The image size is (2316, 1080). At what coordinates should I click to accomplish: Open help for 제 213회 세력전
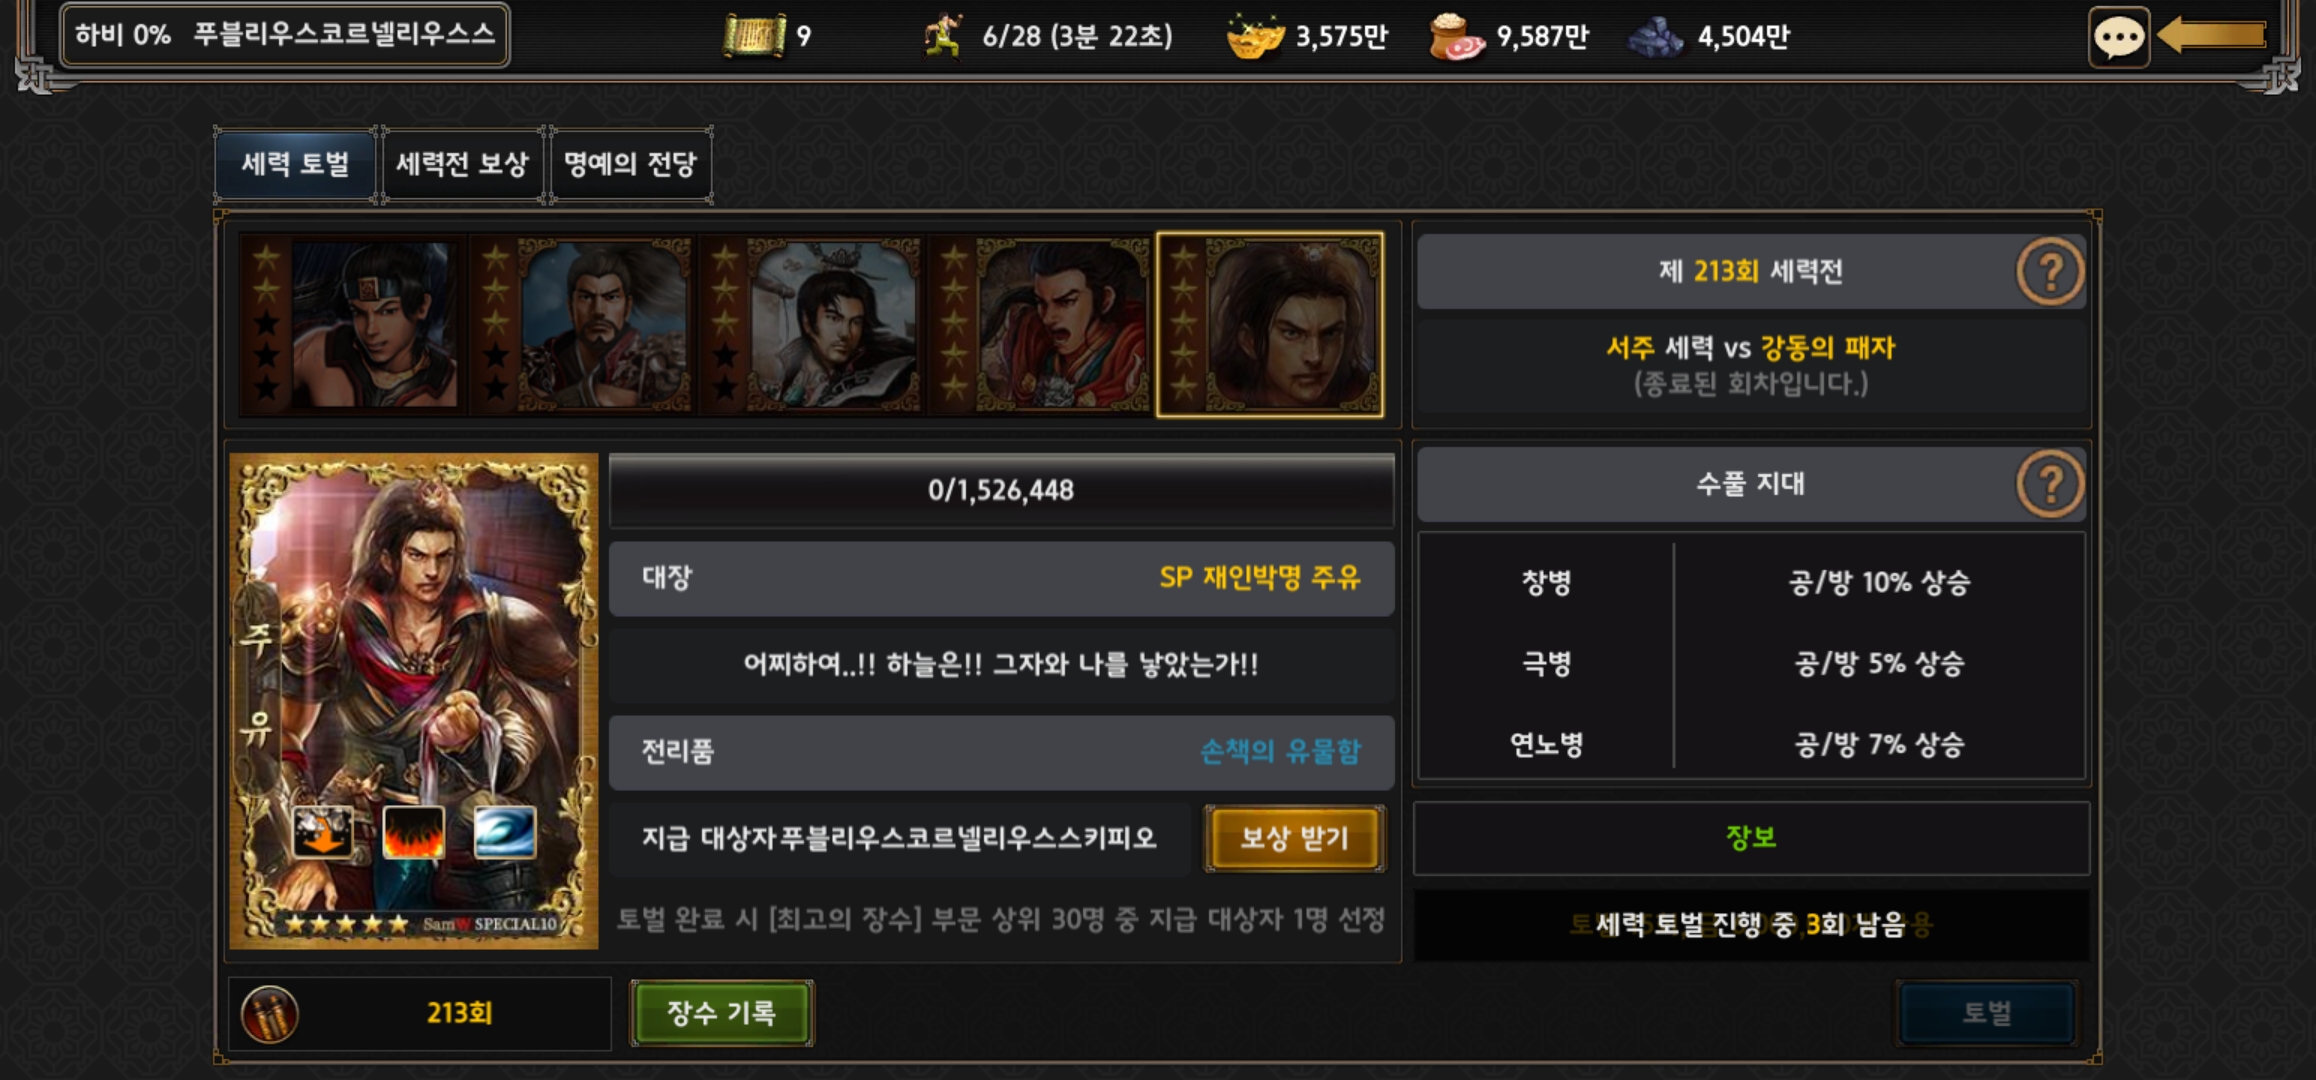(2050, 271)
